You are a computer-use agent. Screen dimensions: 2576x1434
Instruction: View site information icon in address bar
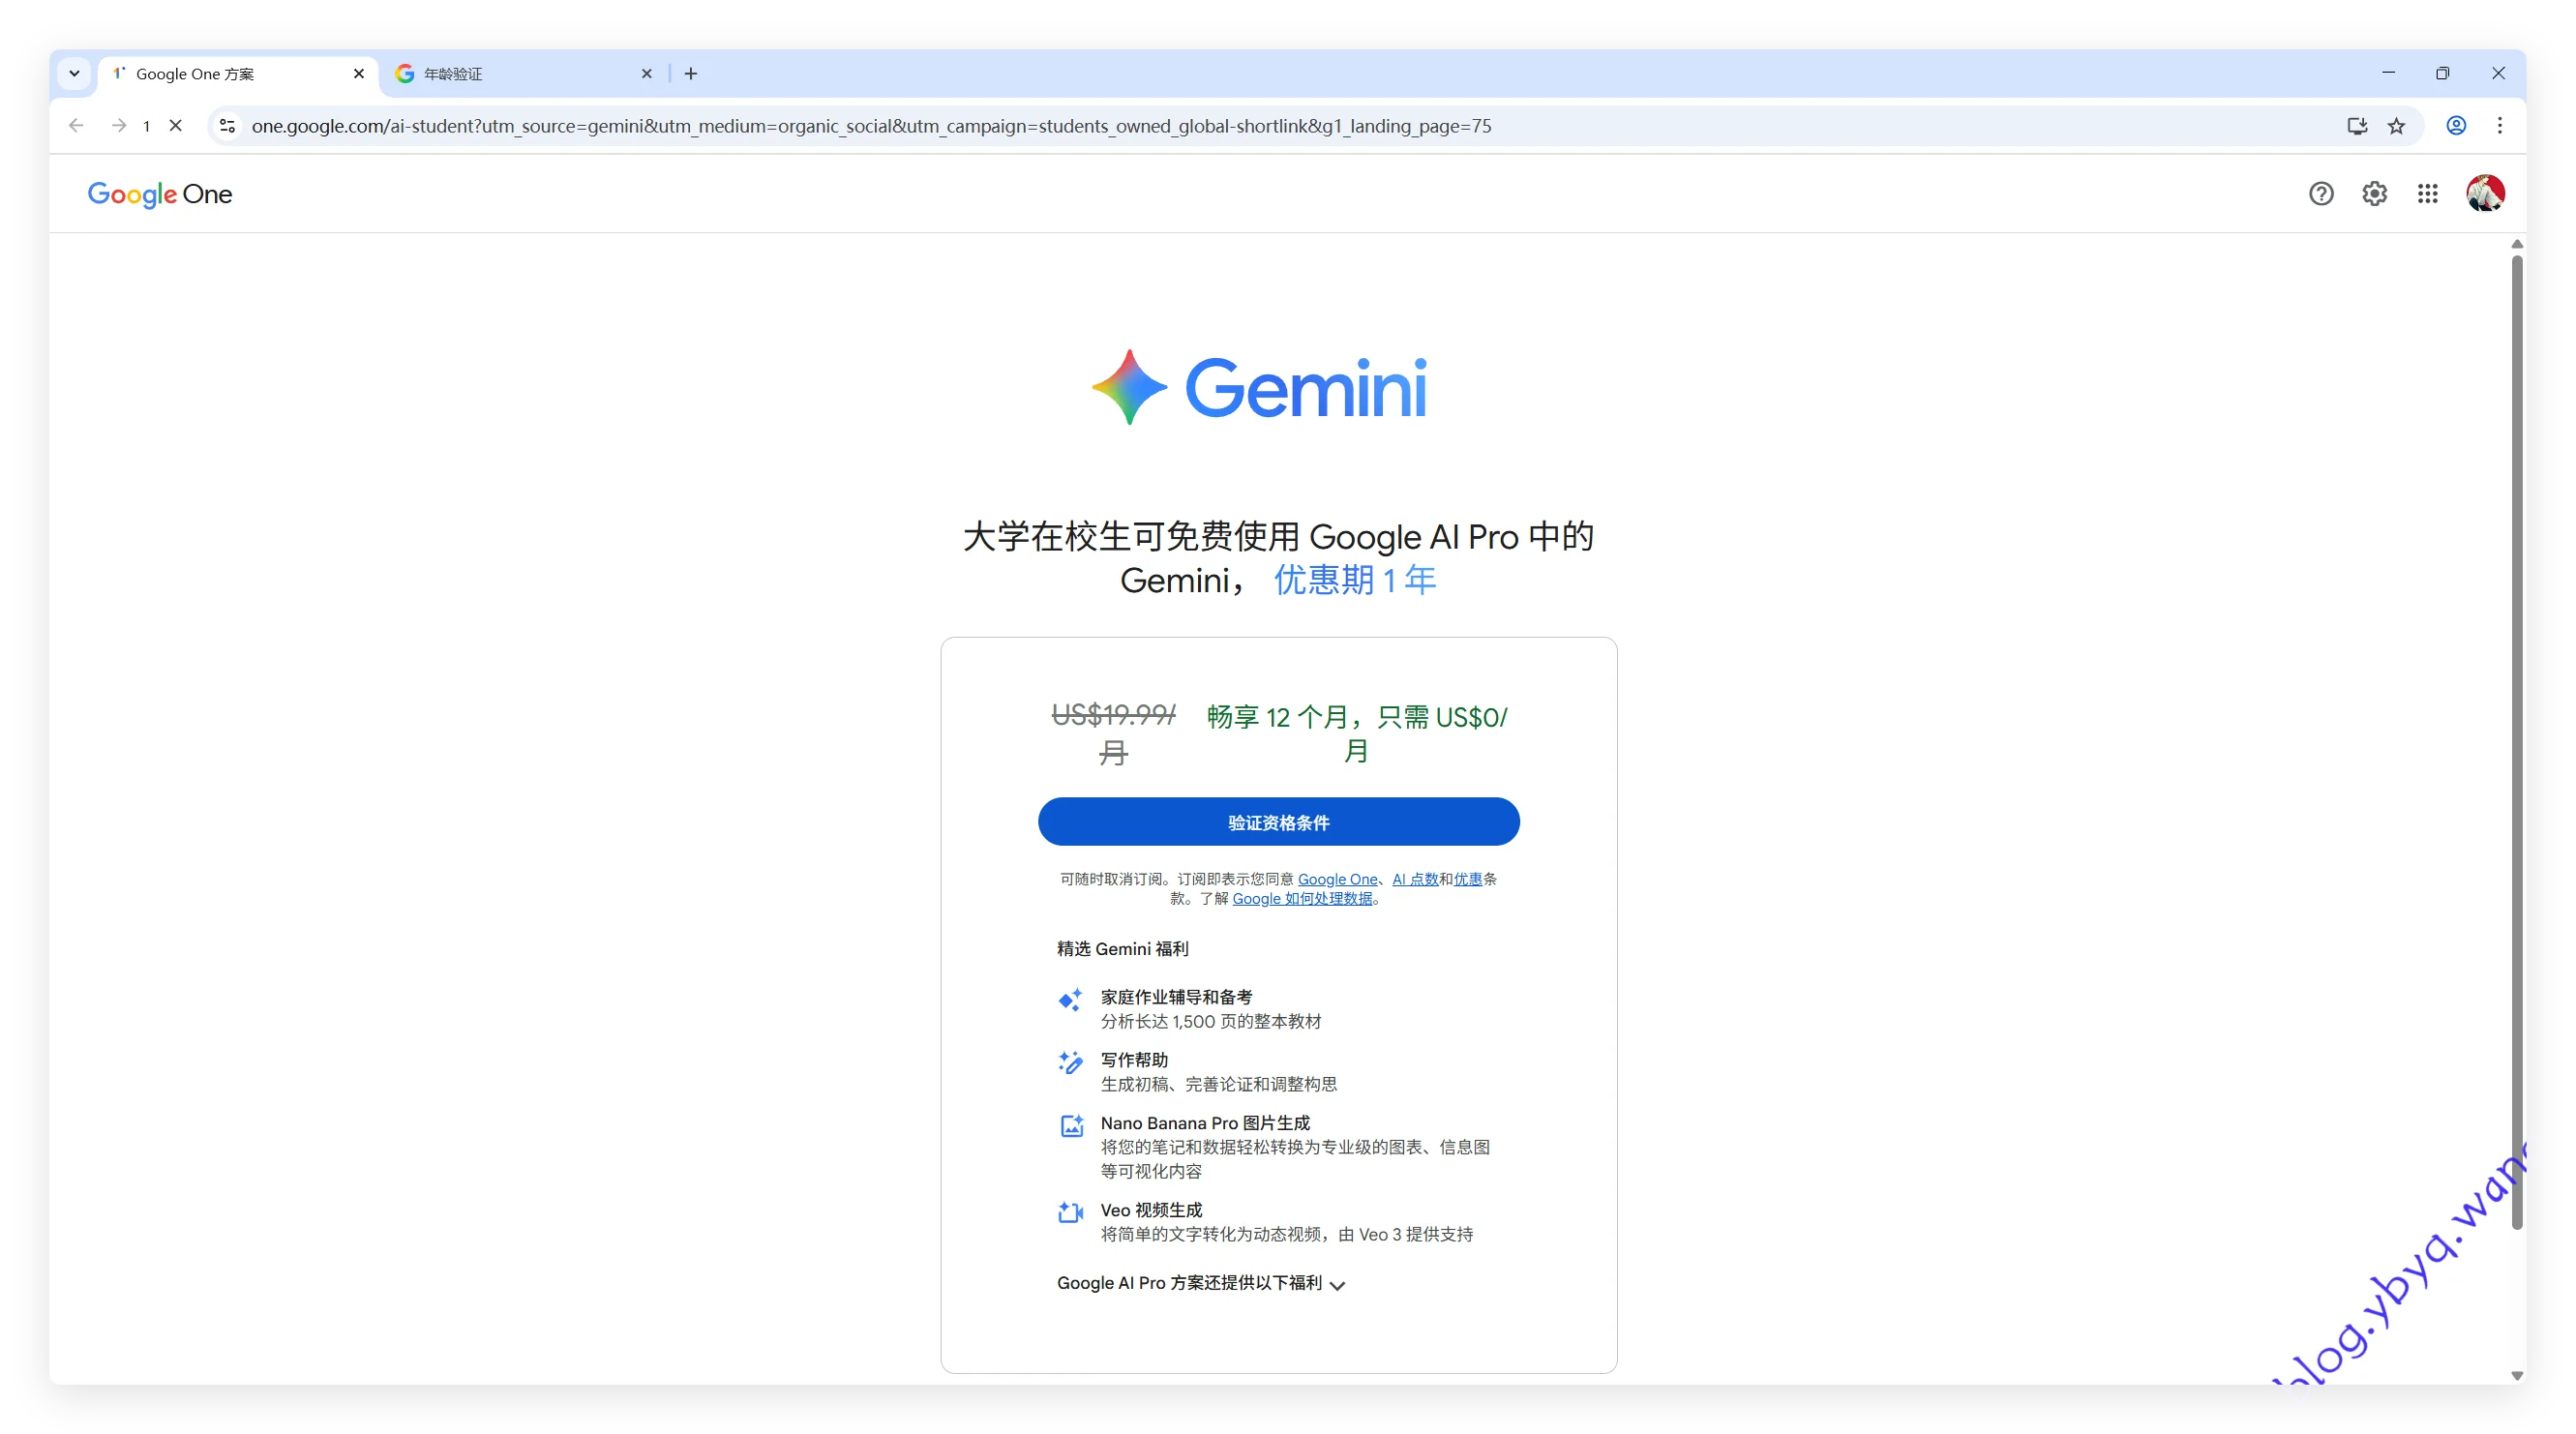[x=228, y=126]
